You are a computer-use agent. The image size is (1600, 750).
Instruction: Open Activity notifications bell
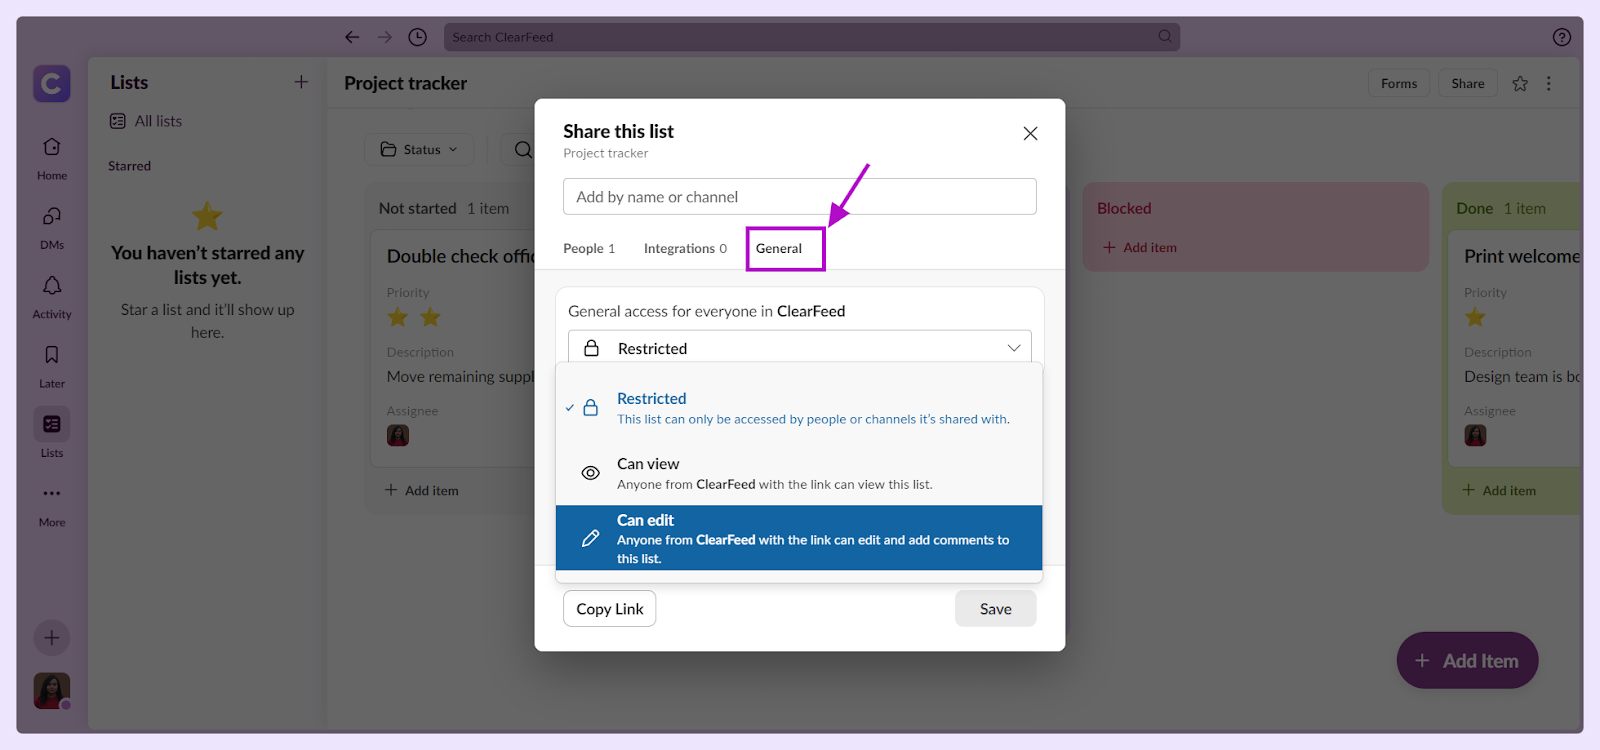52,297
